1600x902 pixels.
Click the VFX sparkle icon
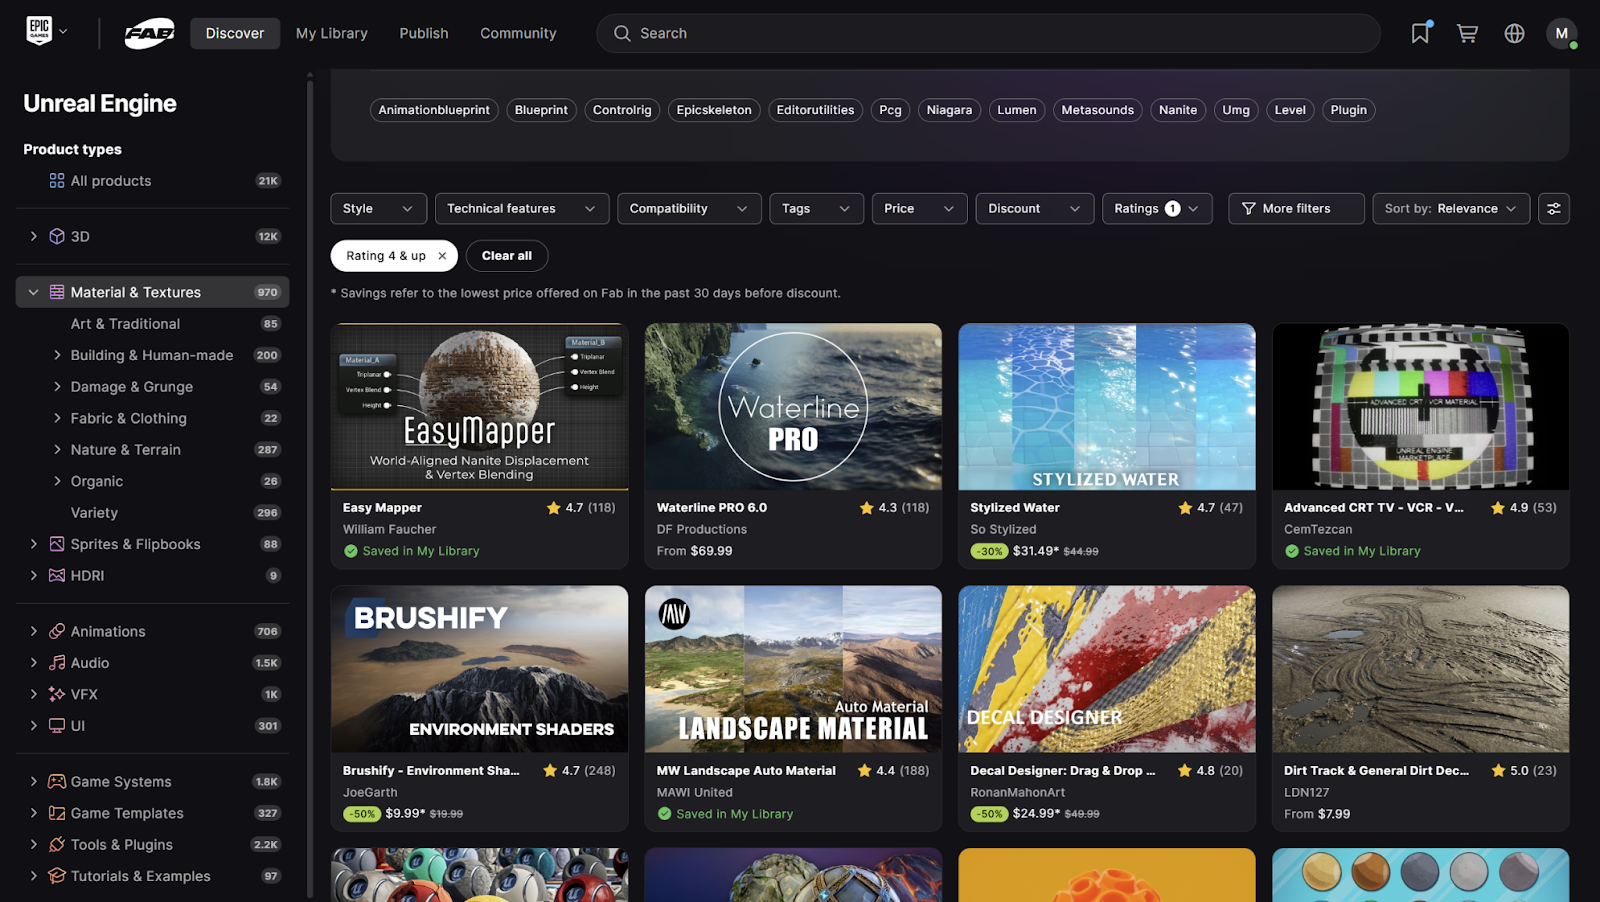point(57,694)
